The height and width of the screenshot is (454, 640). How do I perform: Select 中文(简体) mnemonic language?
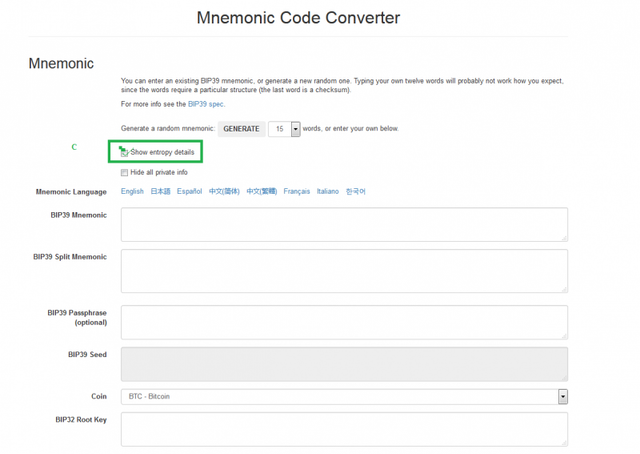(224, 191)
